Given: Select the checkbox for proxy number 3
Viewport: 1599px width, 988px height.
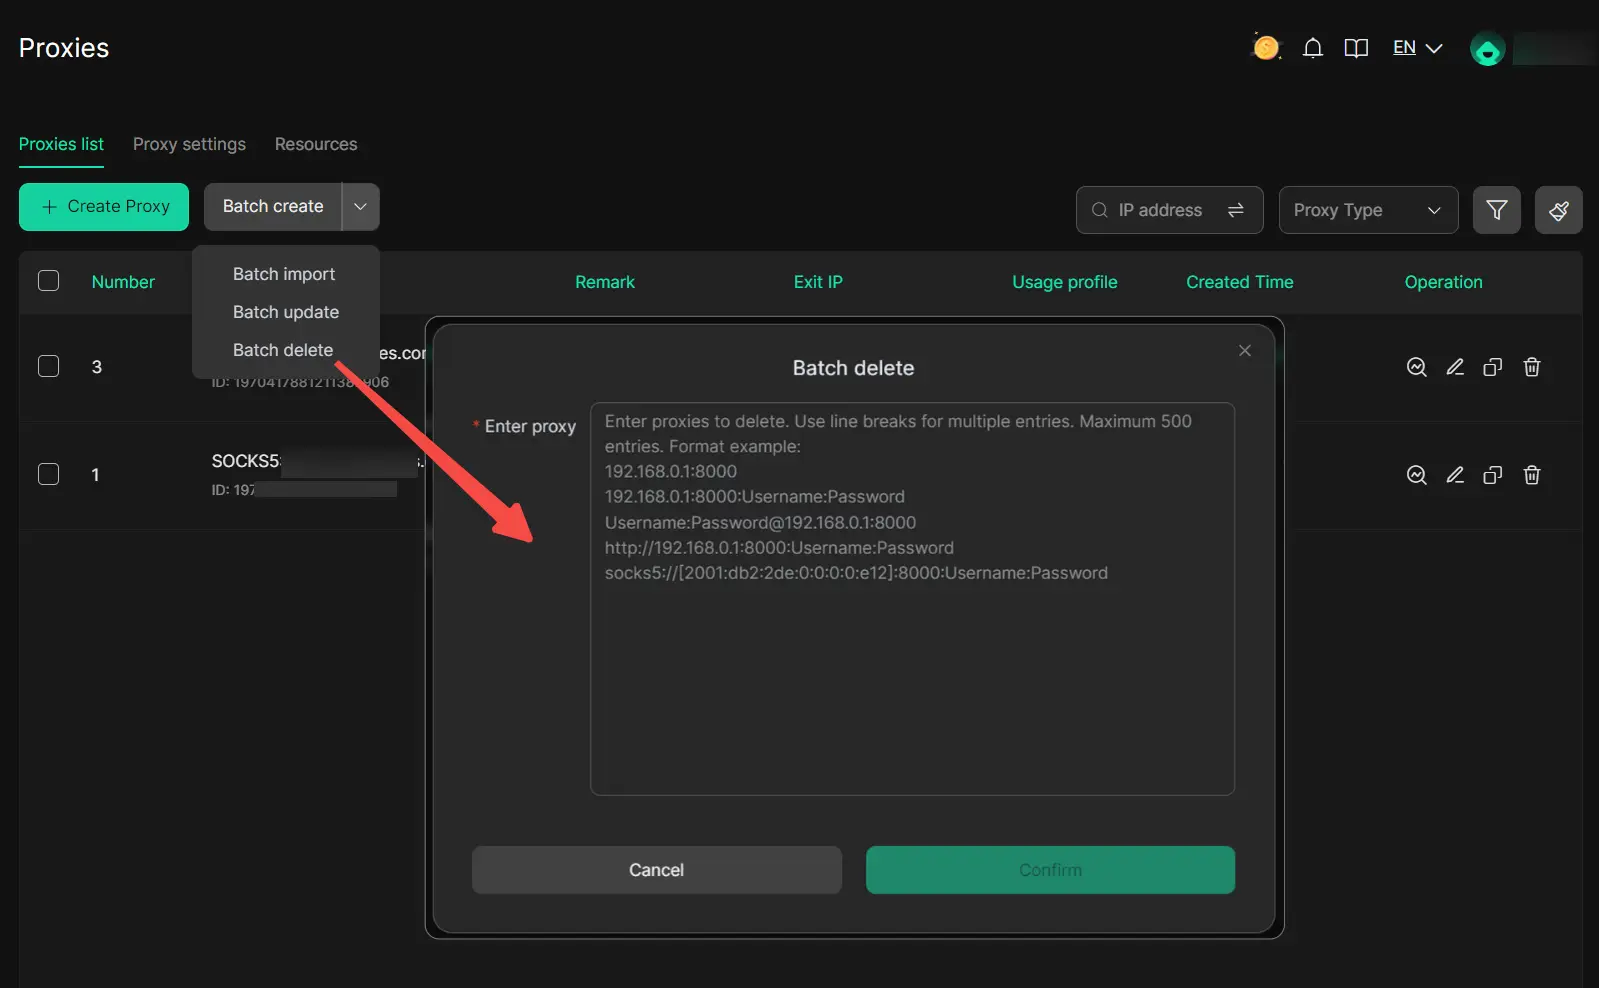Looking at the screenshot, I should [48, 366].
